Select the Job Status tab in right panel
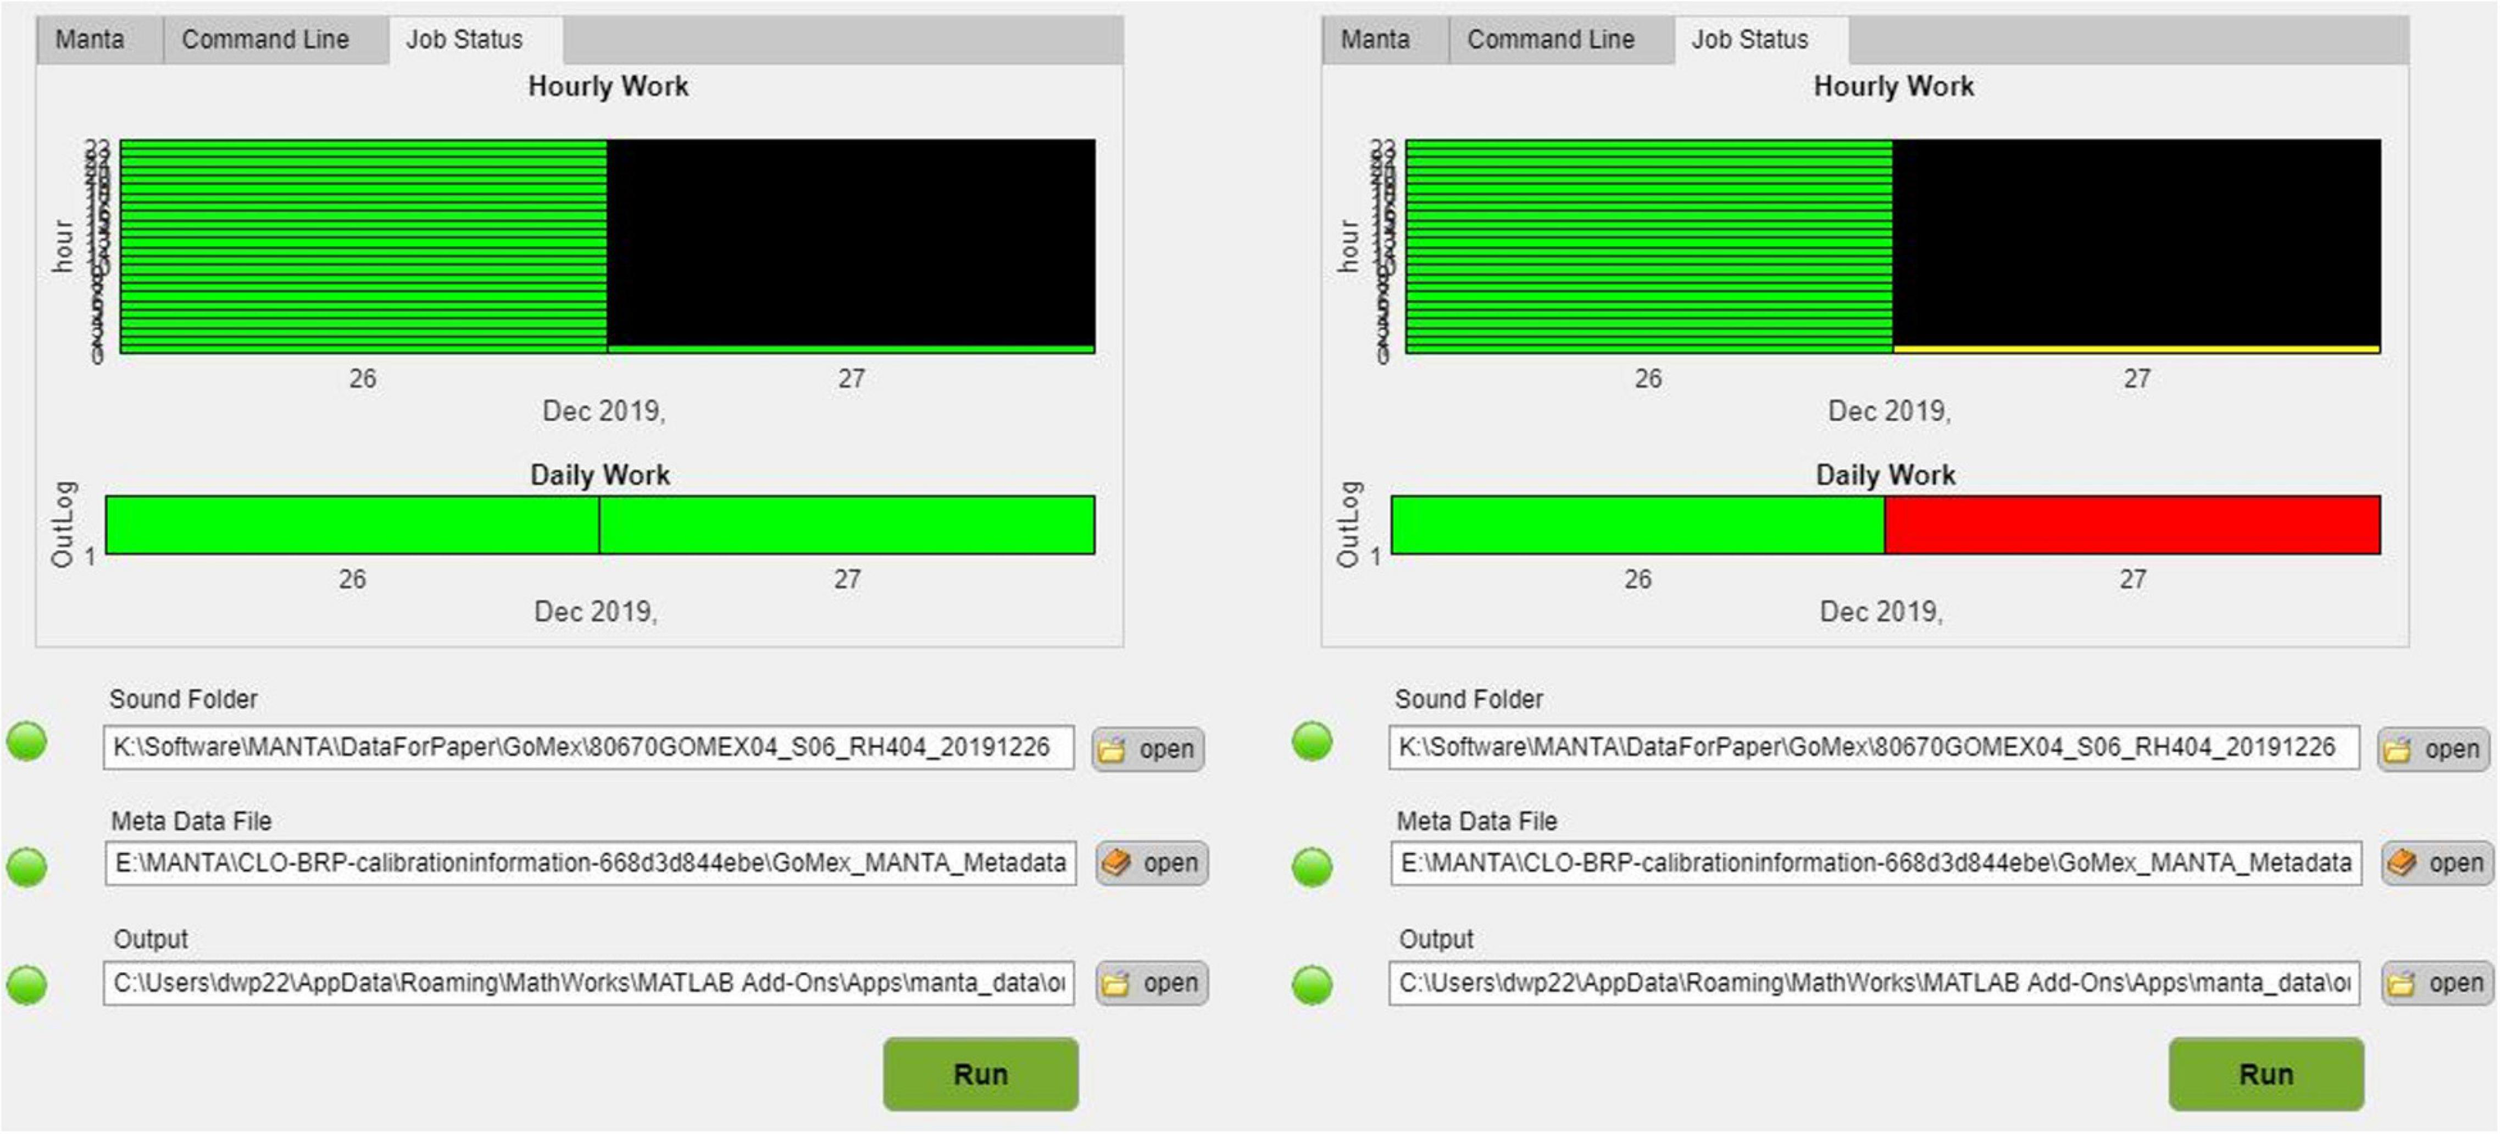 1750,40
